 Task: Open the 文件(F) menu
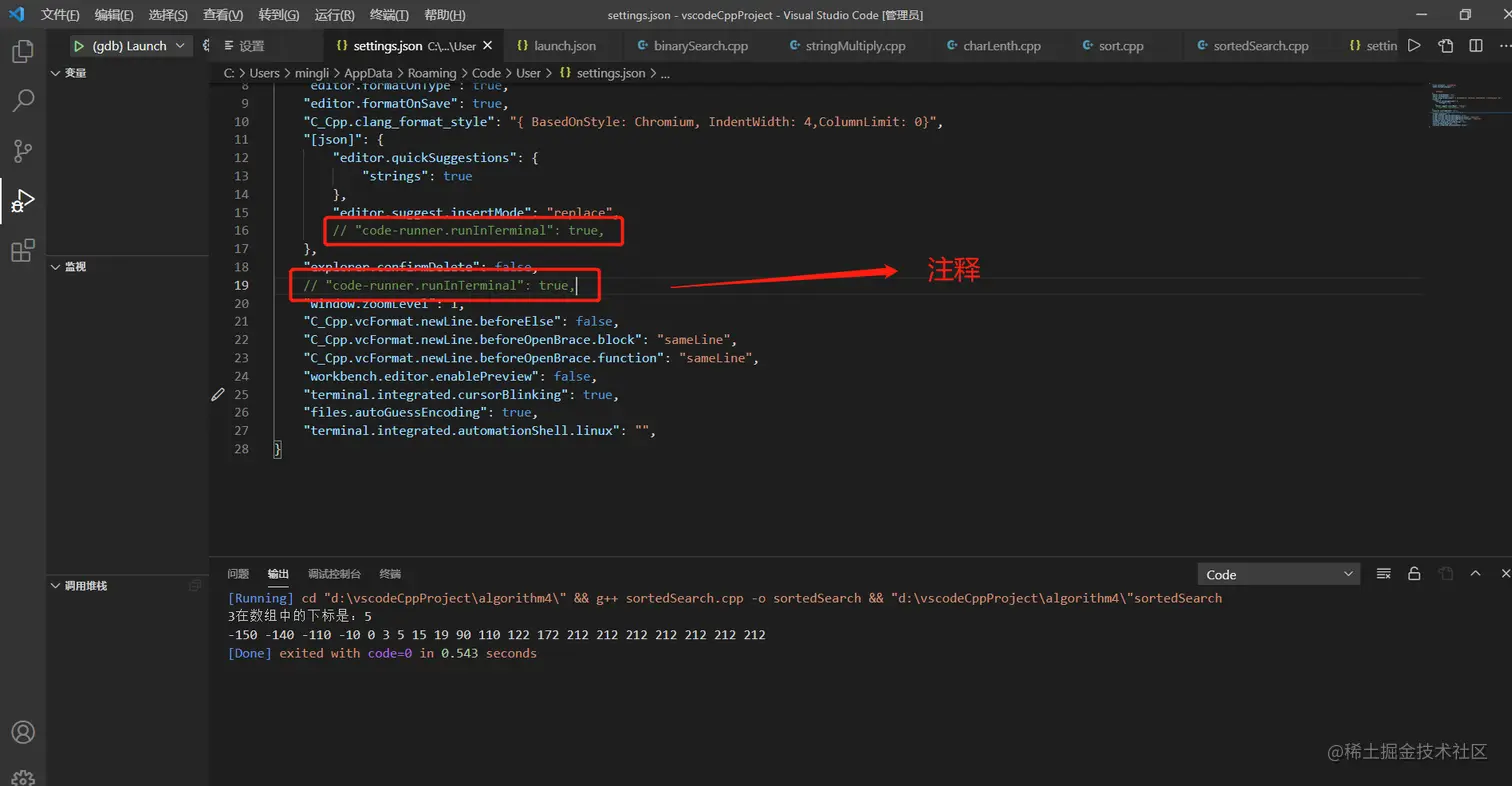pyautogui.click(x=60, y=15)
